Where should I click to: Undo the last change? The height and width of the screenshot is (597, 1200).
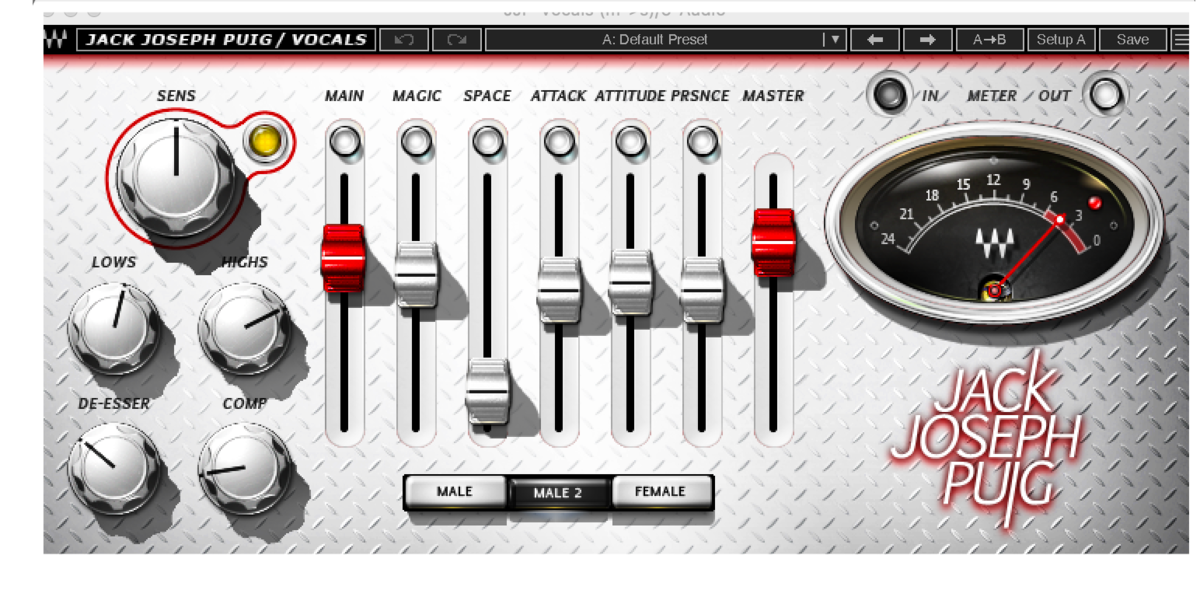(404, 40)
